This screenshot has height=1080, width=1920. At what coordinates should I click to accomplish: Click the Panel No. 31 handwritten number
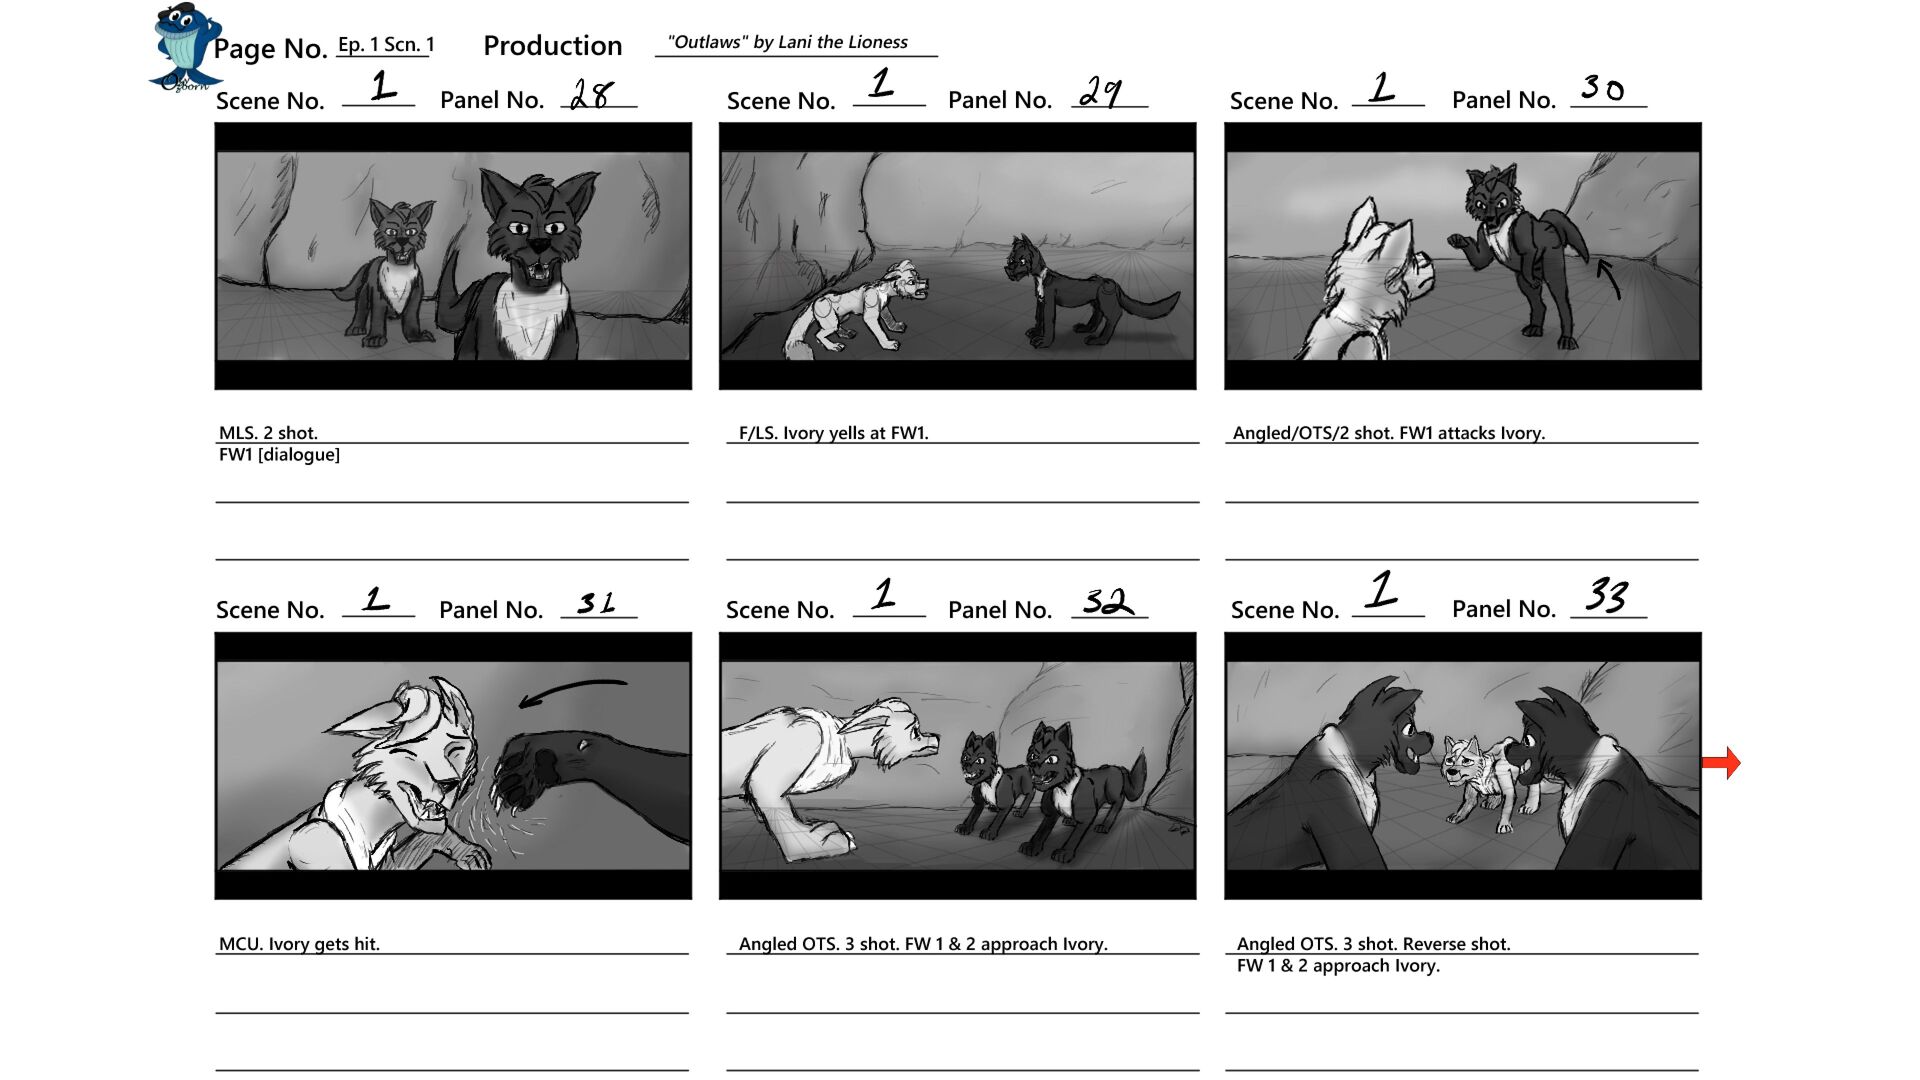click(x=597, y=603)
